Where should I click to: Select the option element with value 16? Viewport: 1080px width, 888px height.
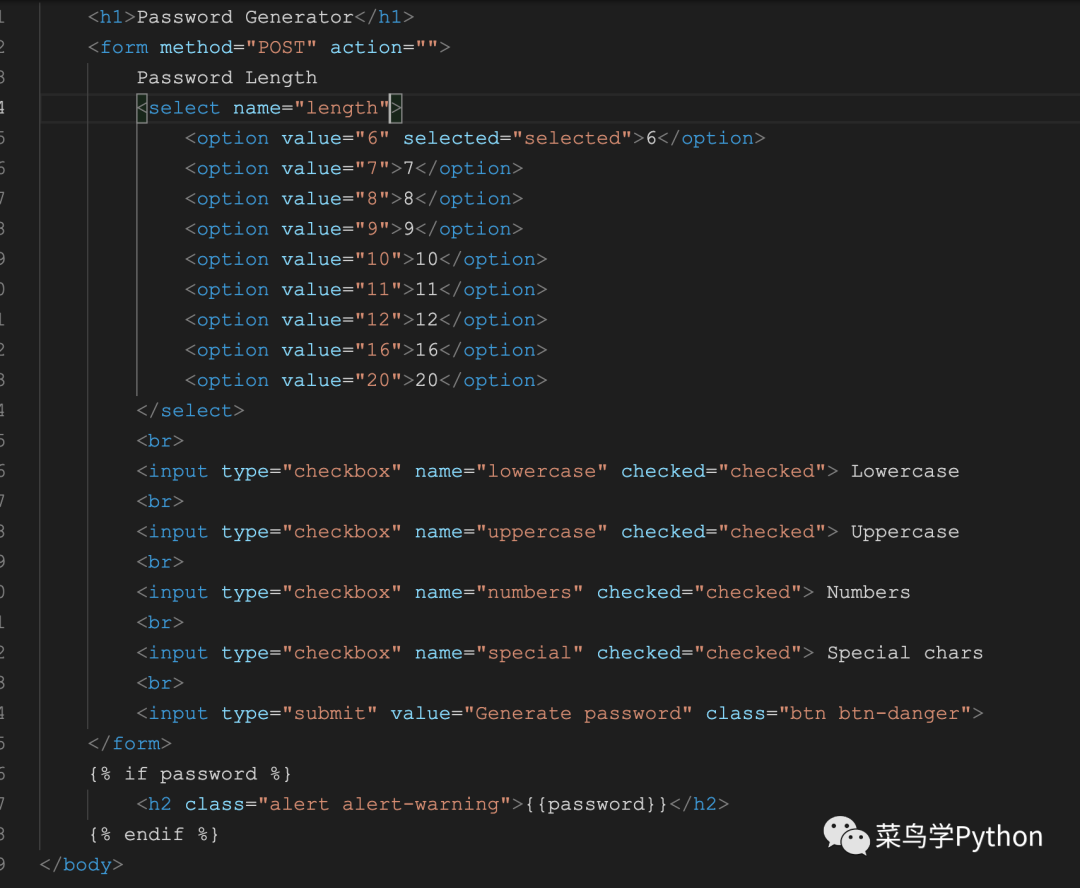click(x=365, y=349)
